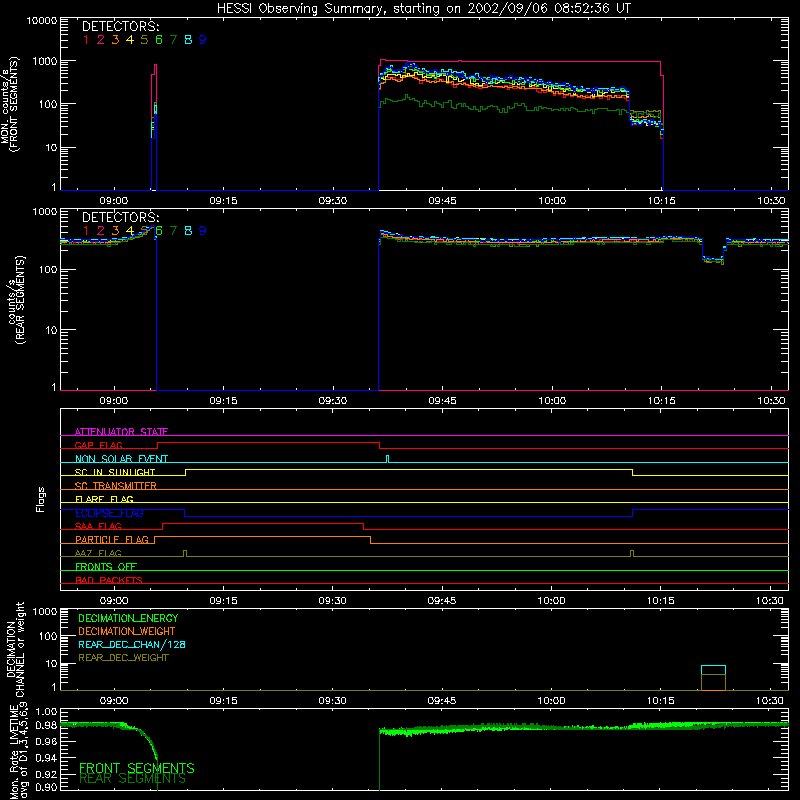Click the REAR_DEC_WEIGHT legend entry

coord(123,658)
